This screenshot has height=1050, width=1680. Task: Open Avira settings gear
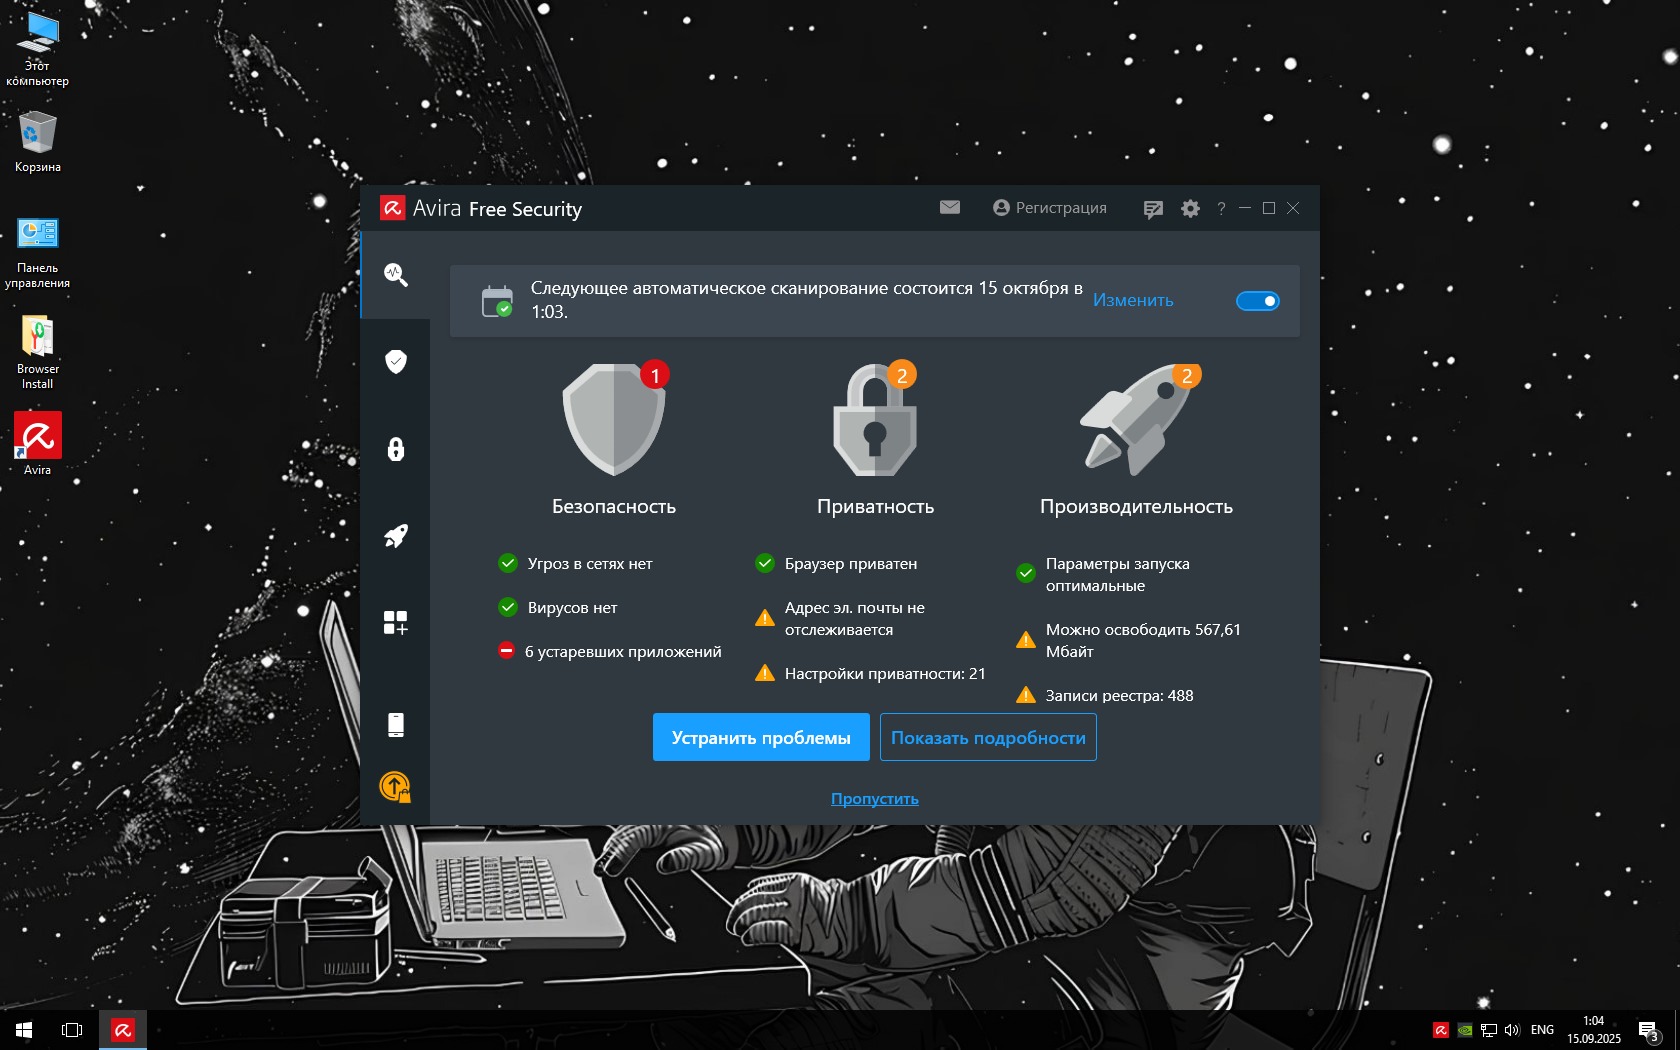1190,209
